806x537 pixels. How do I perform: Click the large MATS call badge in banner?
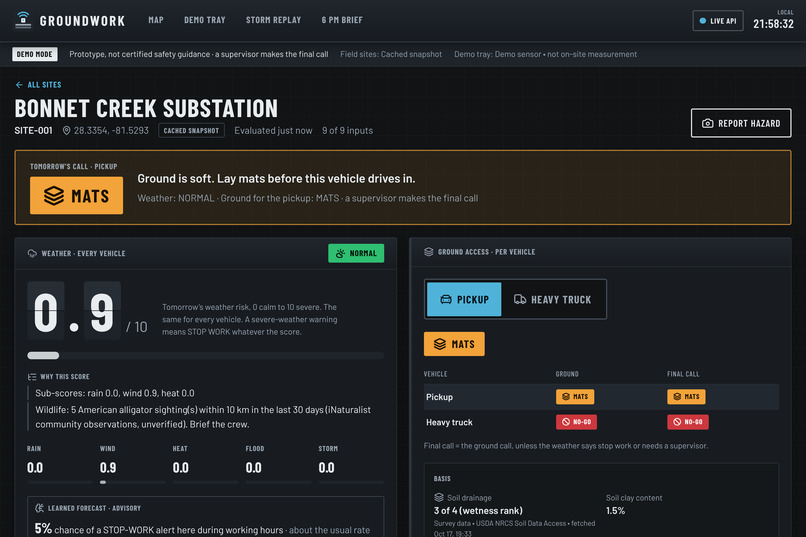click(77, 195)
